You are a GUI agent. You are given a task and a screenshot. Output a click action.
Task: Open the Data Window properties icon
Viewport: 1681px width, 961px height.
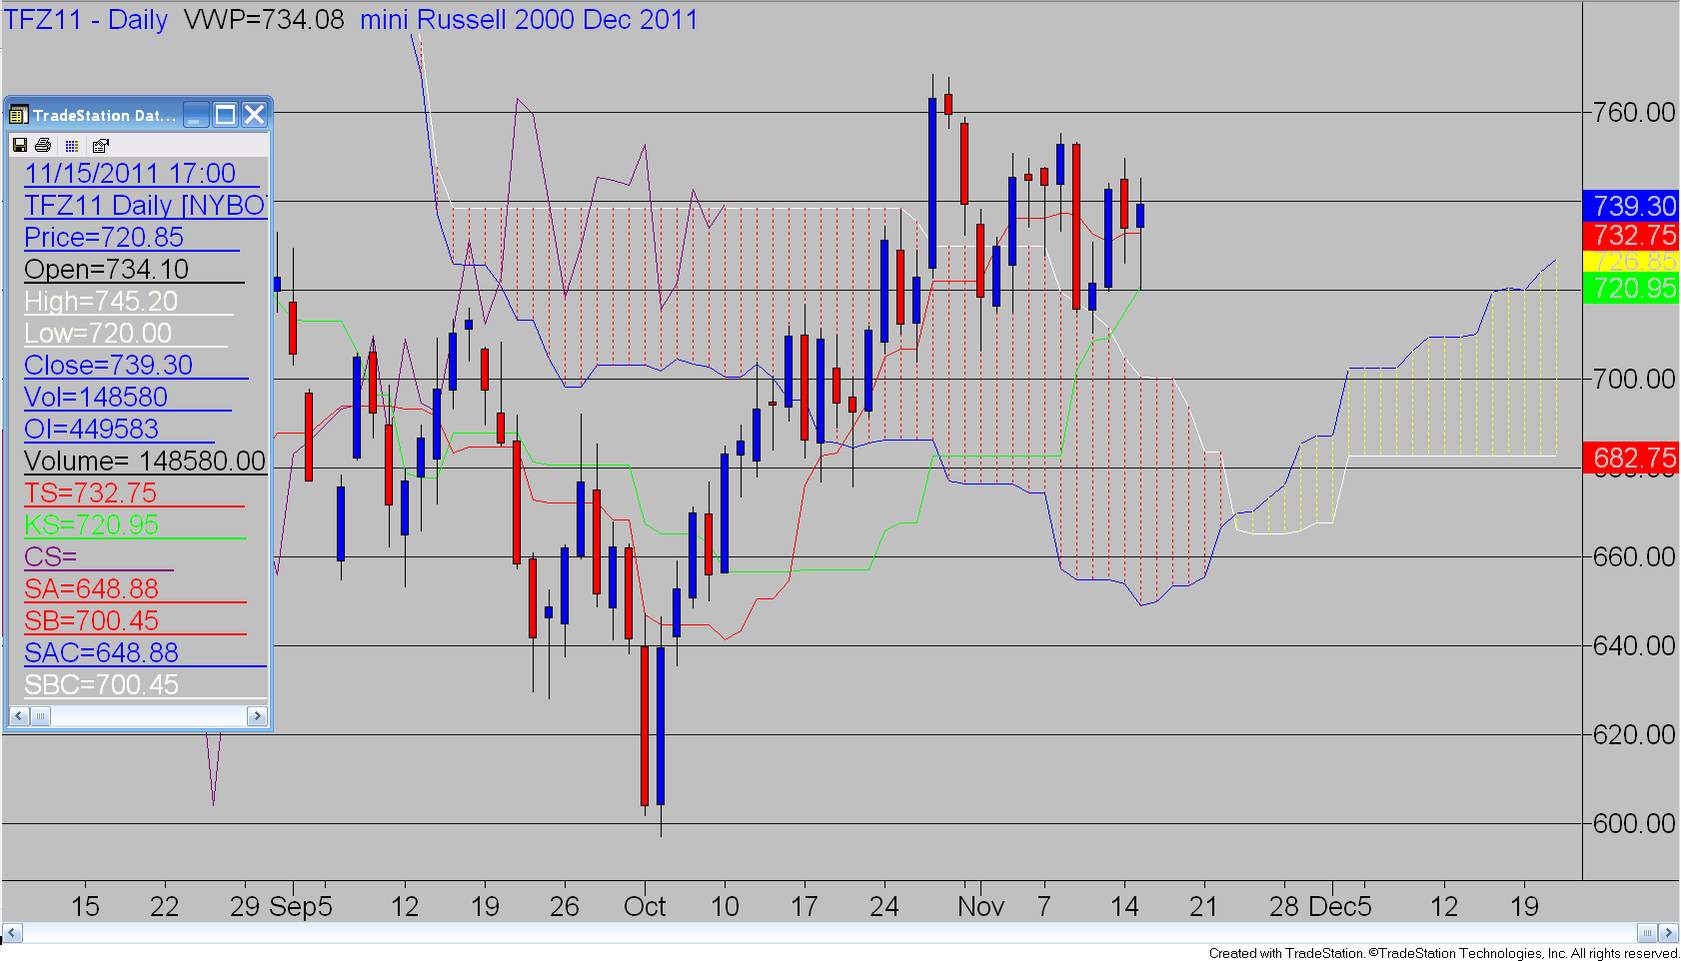(x=100, y=146)
